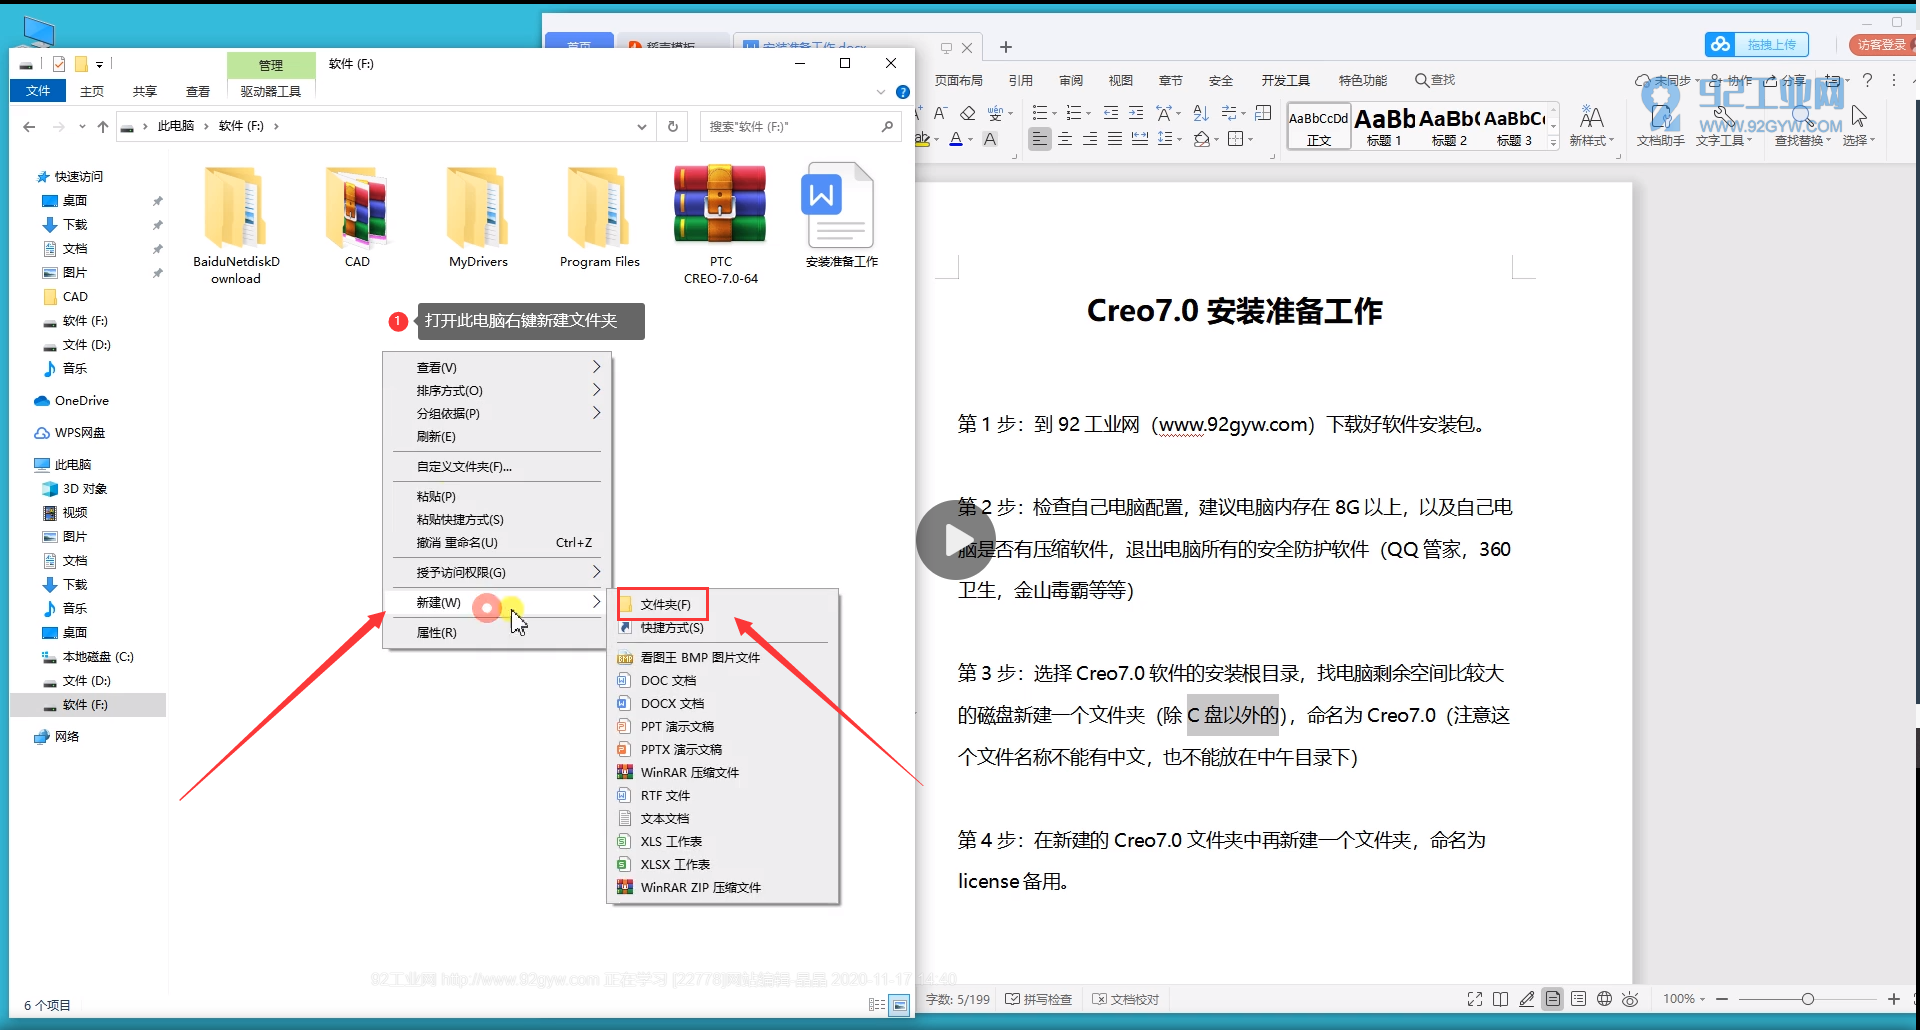Increase indent in WPS ribbon

click(x=1136, y=113)
